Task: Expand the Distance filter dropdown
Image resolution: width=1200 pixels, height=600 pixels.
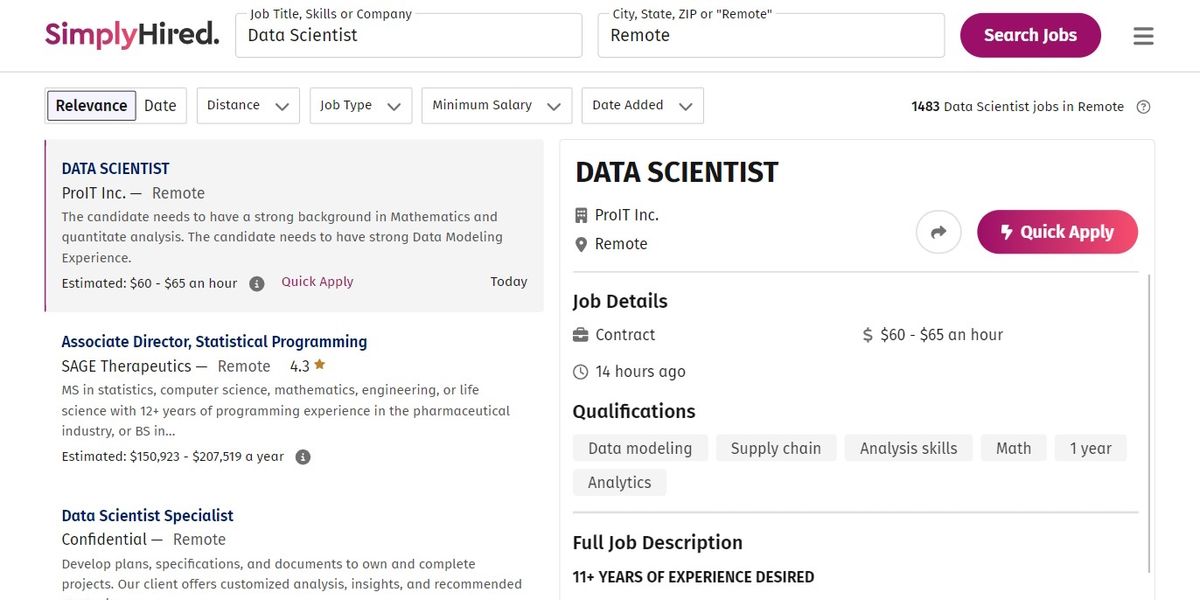Action: click(x=247, y=106)
